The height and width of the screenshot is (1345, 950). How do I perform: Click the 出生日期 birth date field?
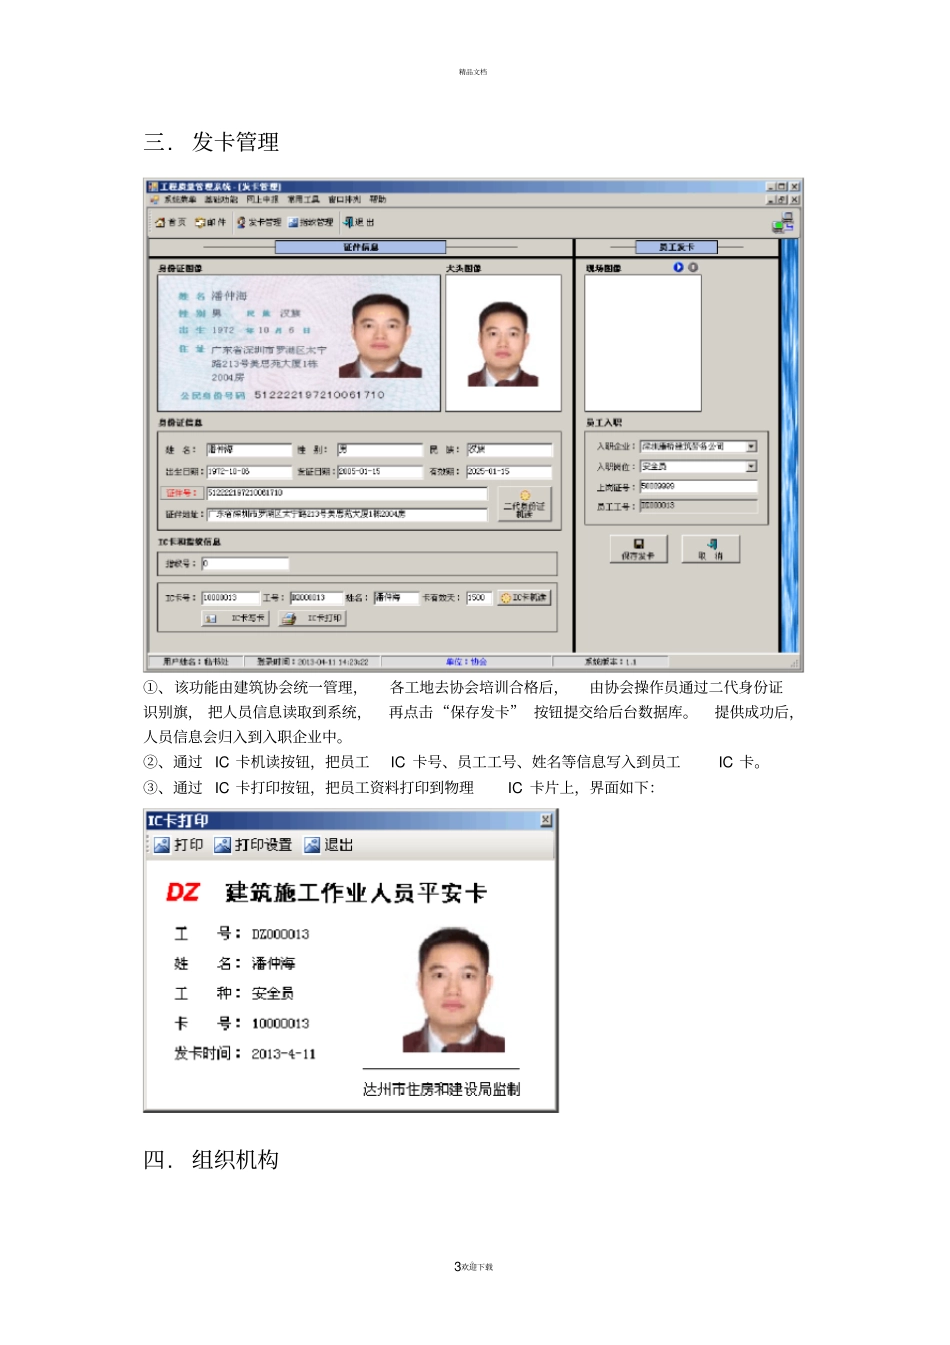pyautogui.click(x=249, y=471)
